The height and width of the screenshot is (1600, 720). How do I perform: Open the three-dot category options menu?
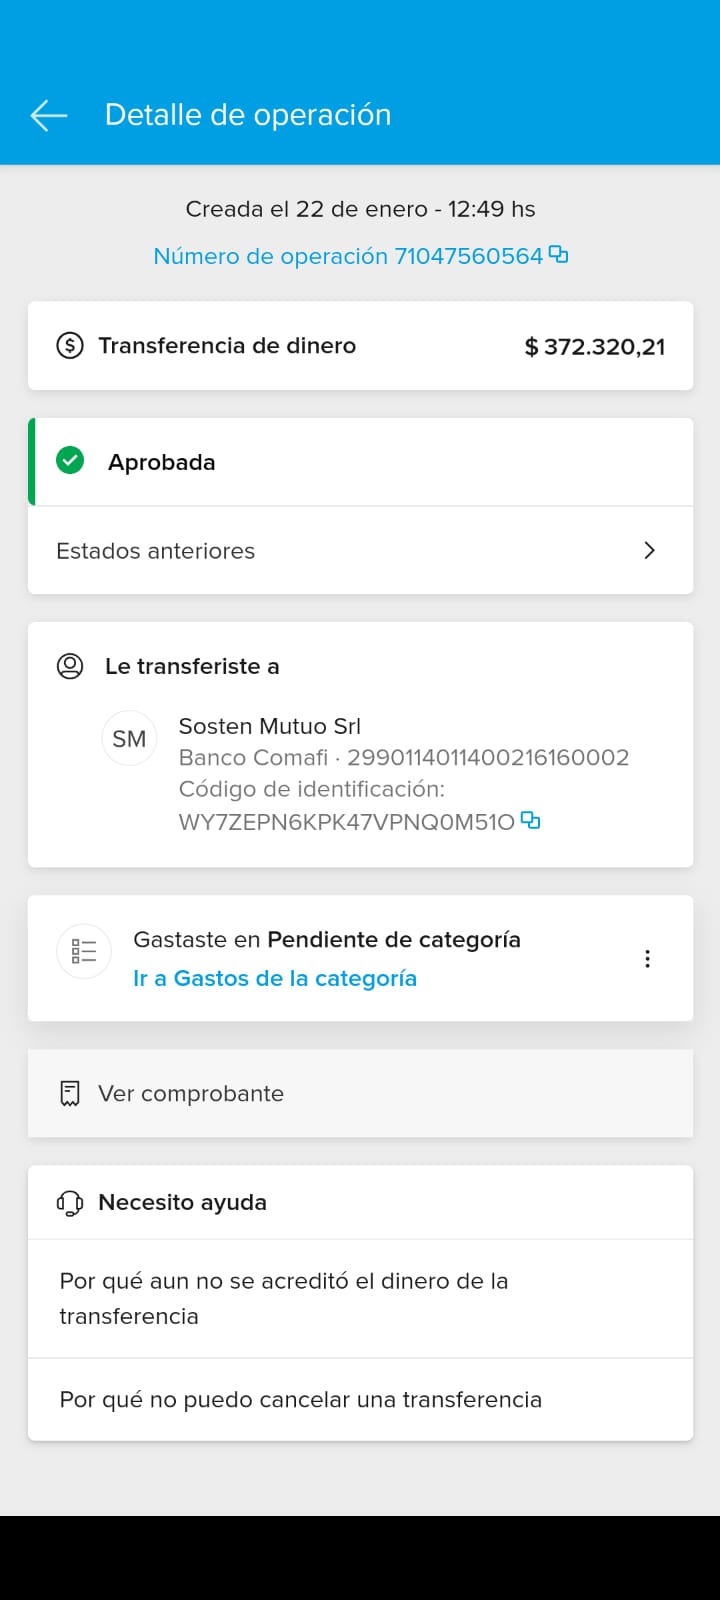point(648,958)
